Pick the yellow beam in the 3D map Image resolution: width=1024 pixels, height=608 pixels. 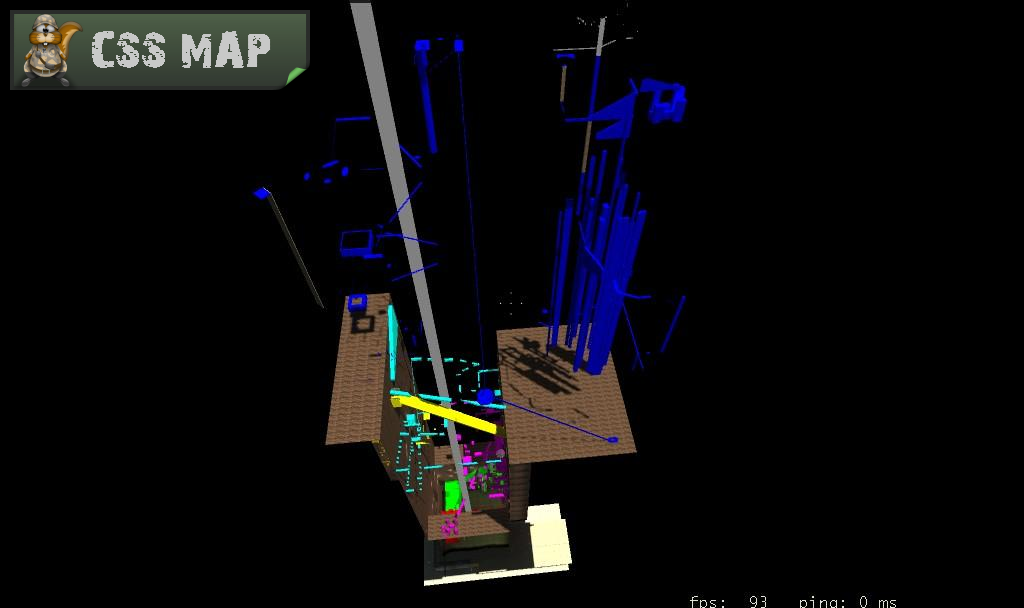445,413
